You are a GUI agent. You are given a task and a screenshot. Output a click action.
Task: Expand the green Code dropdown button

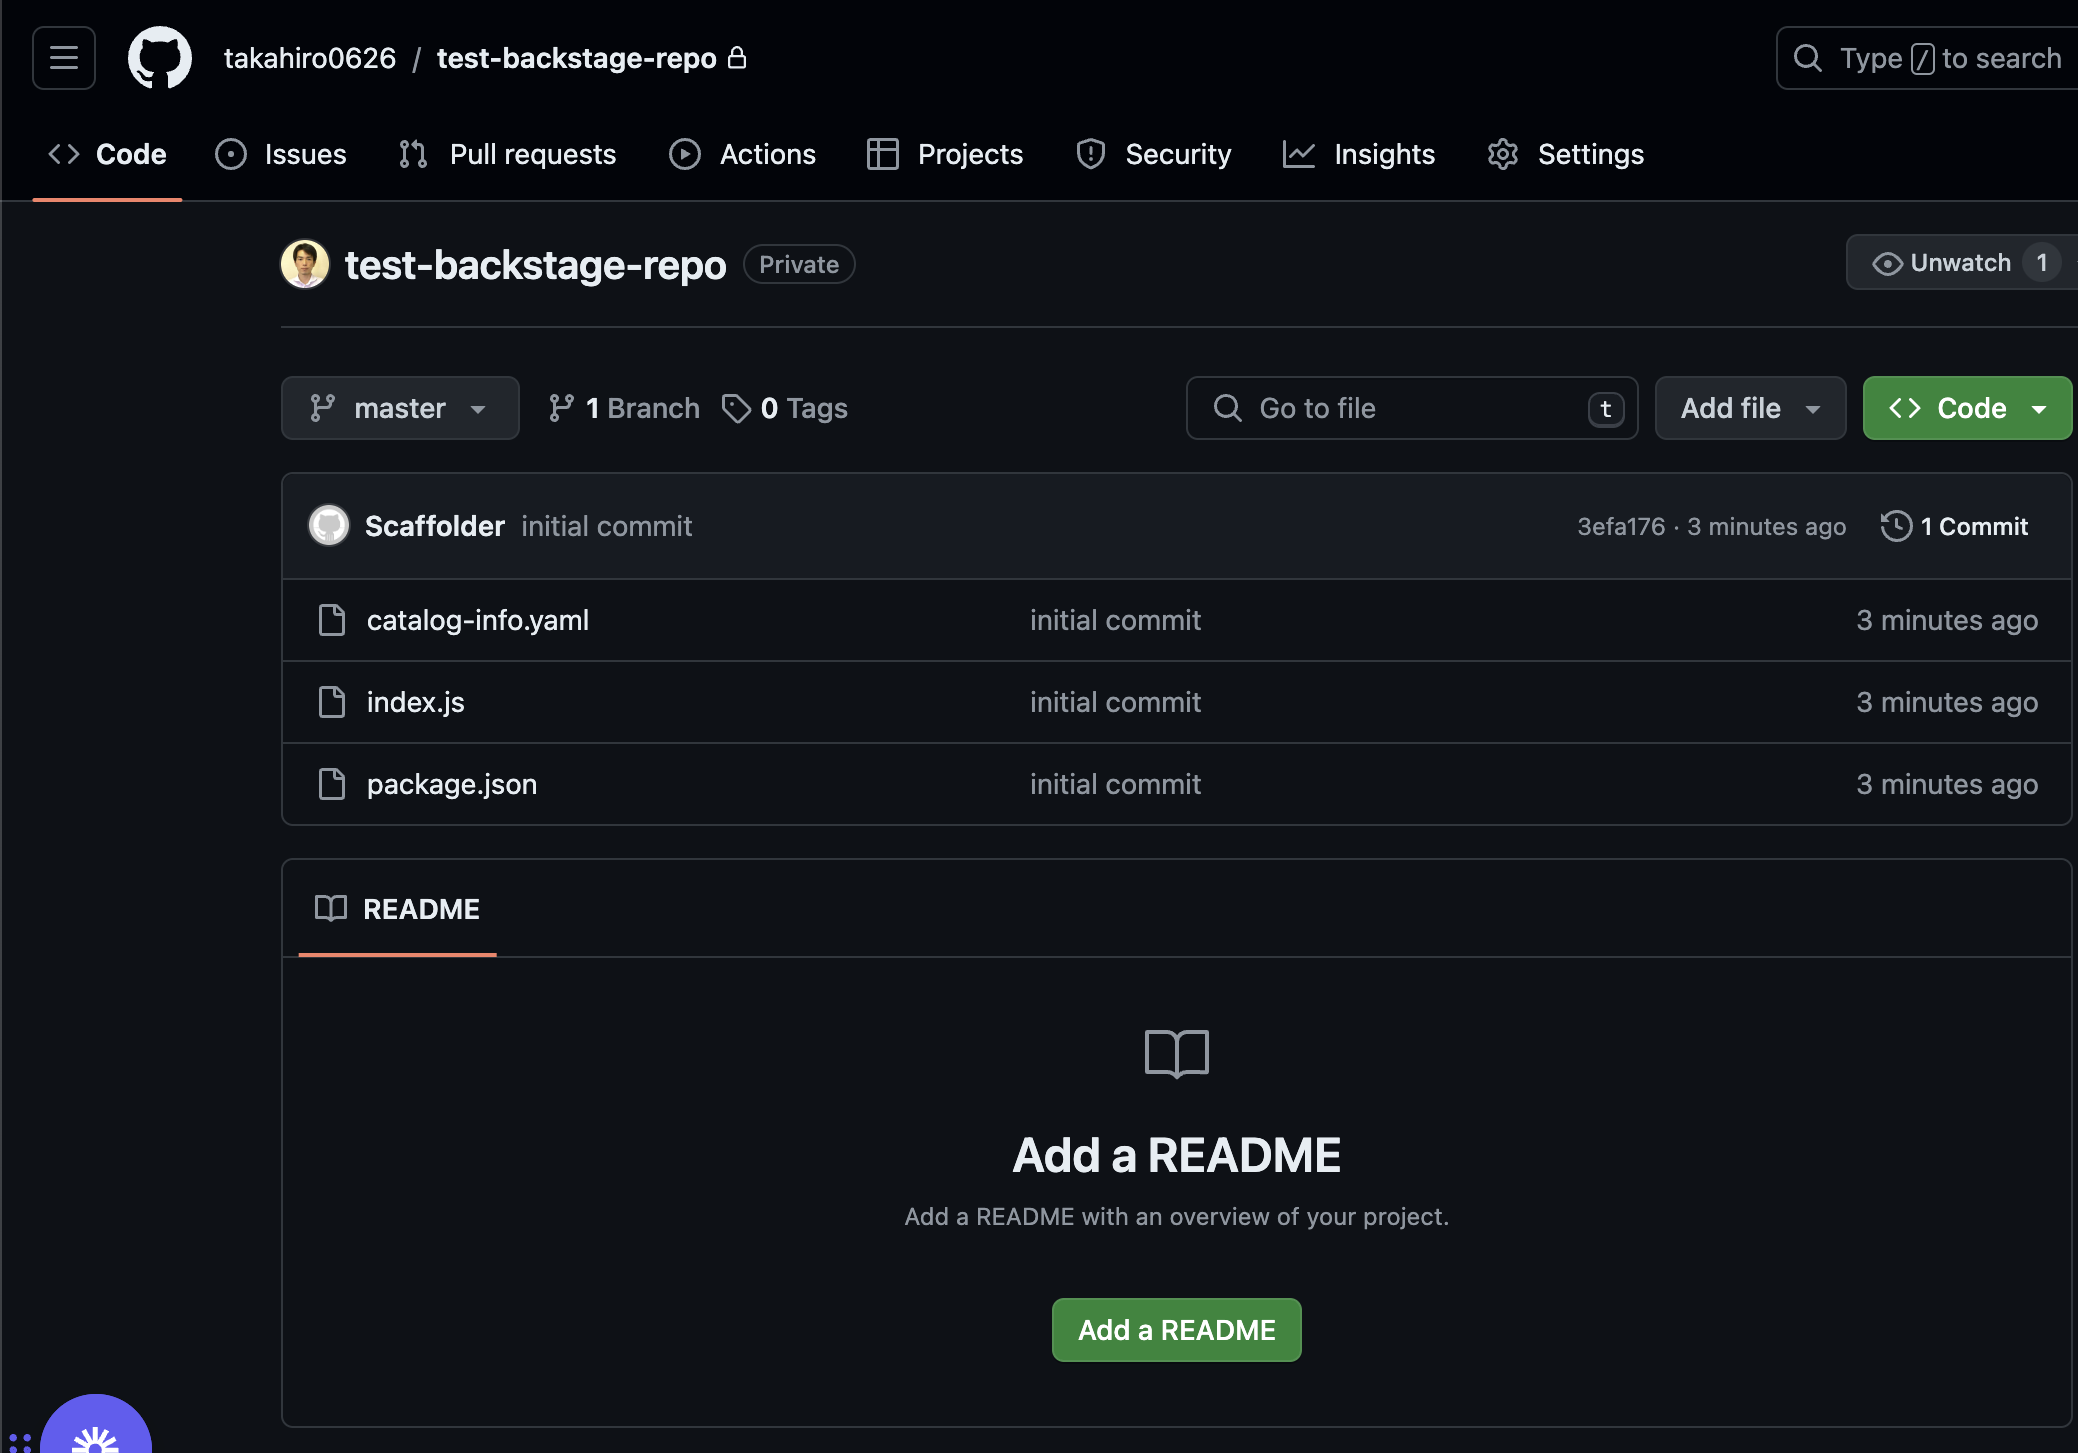click(x=1966, y=408)
